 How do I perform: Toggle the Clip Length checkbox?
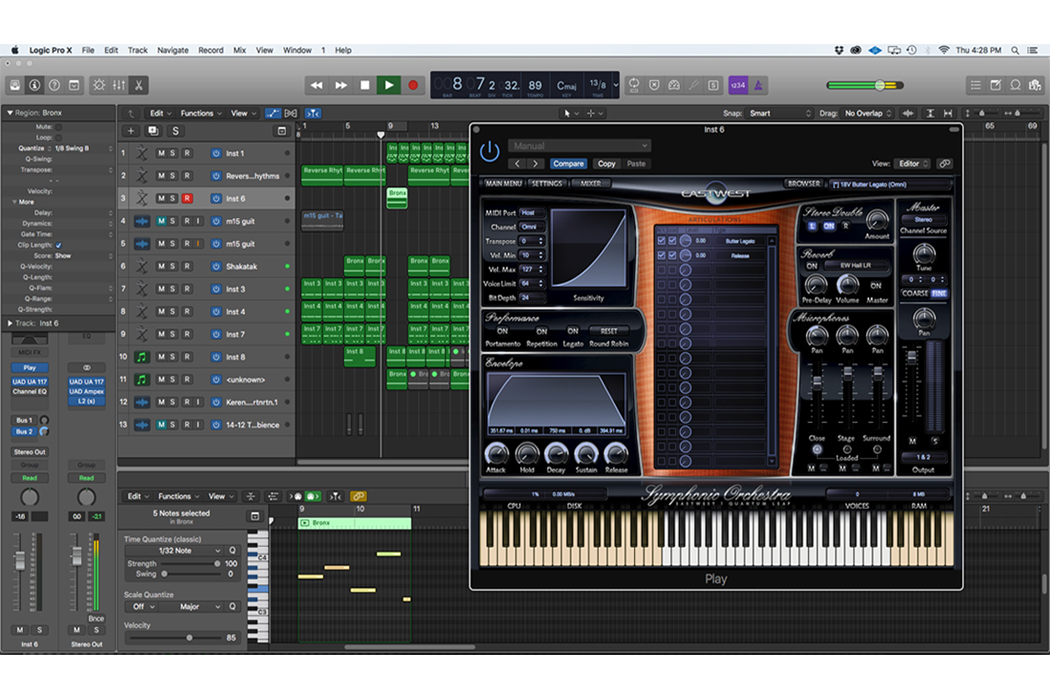58,245
